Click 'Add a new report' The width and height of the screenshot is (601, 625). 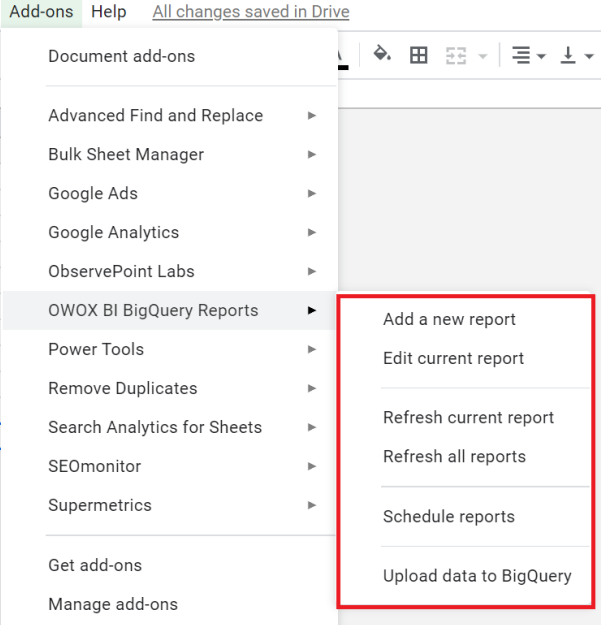(465, 319)
